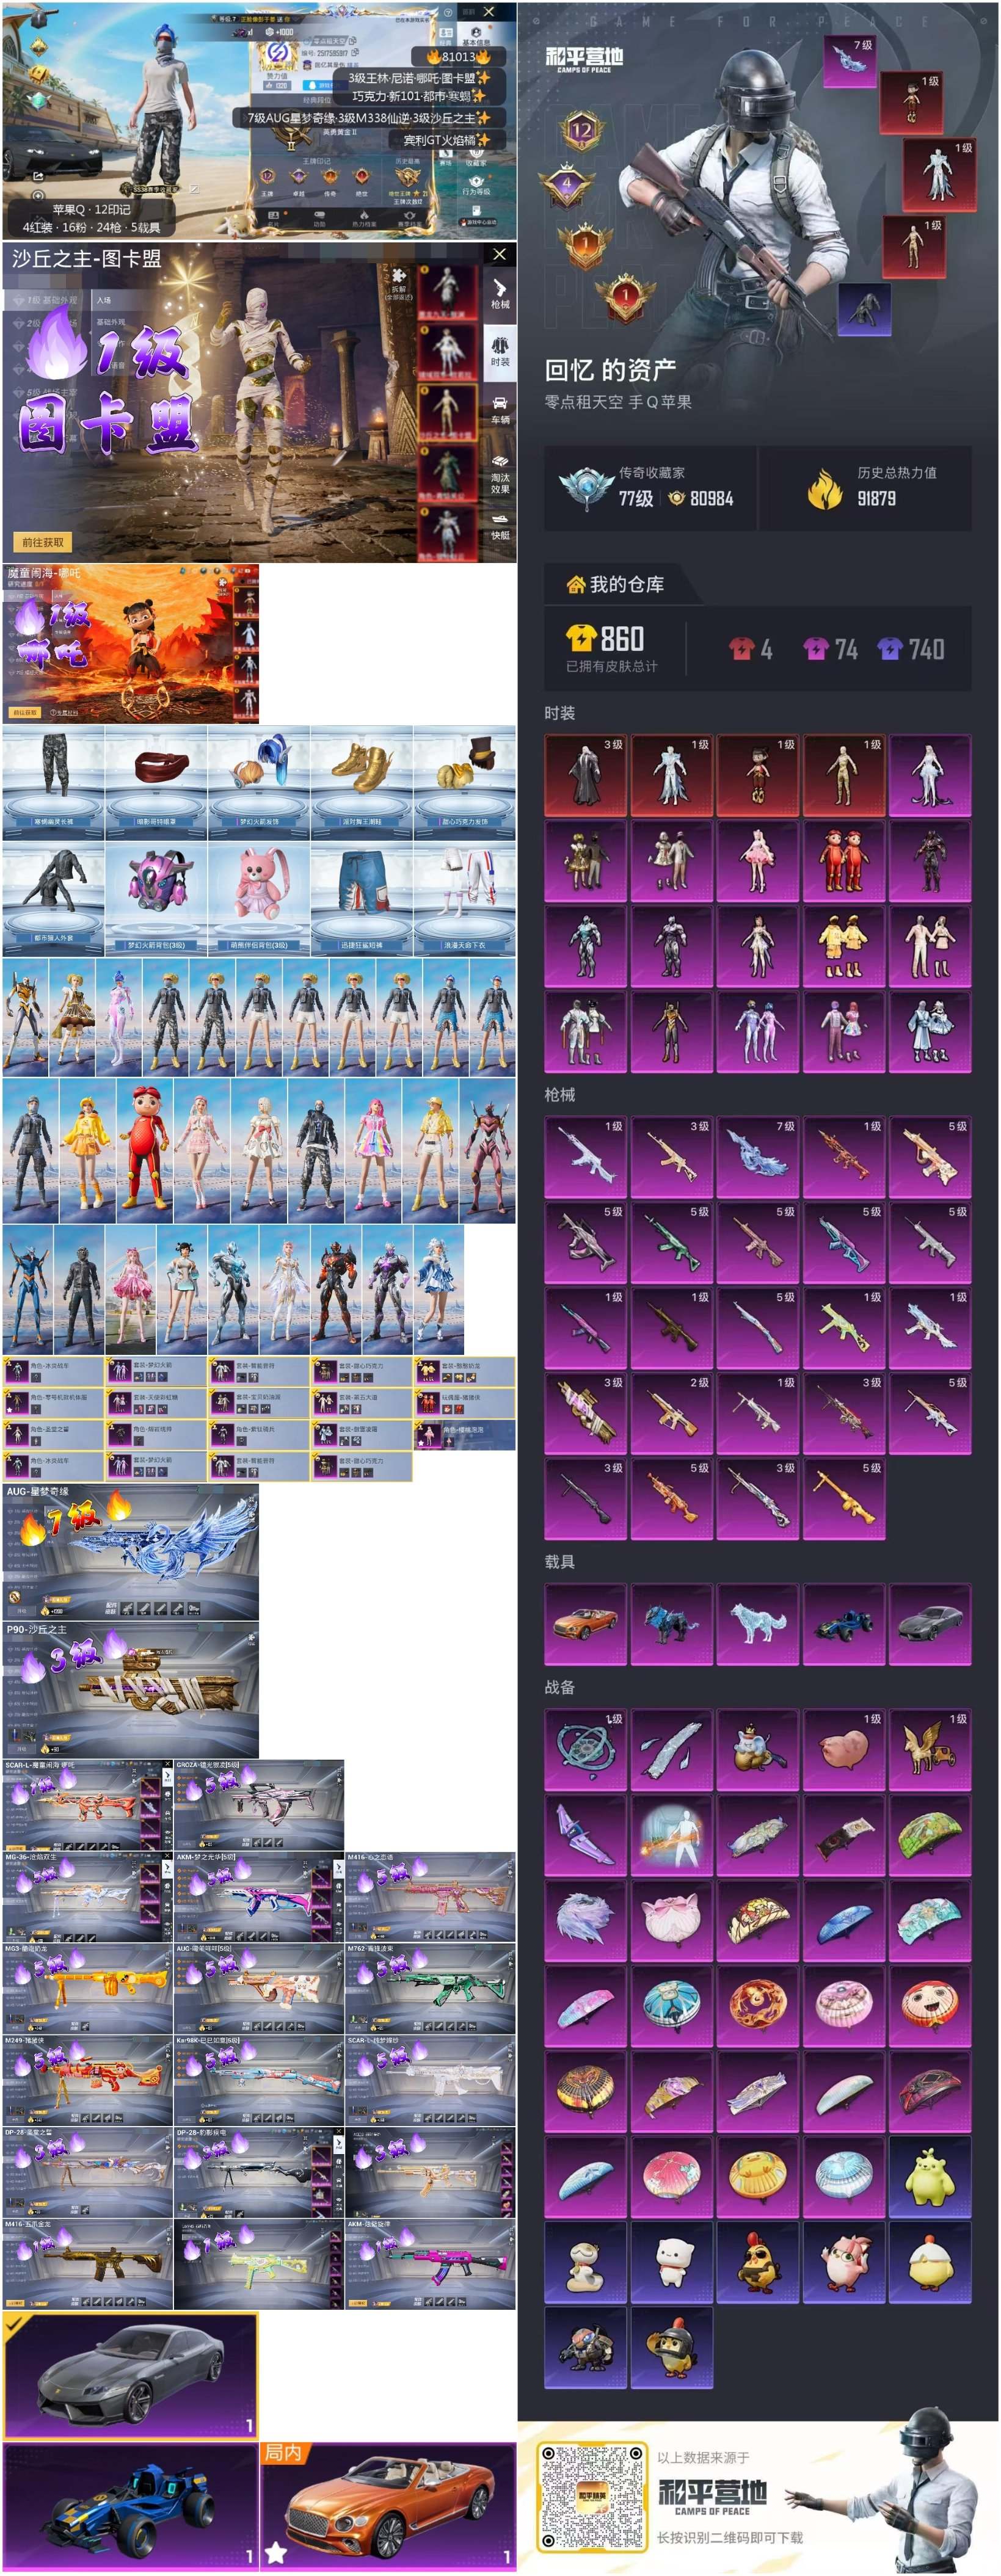Select the 浪漫天命下衣 item card
The height and width of the screenshot is (2576, 1001).
point(465,900)
